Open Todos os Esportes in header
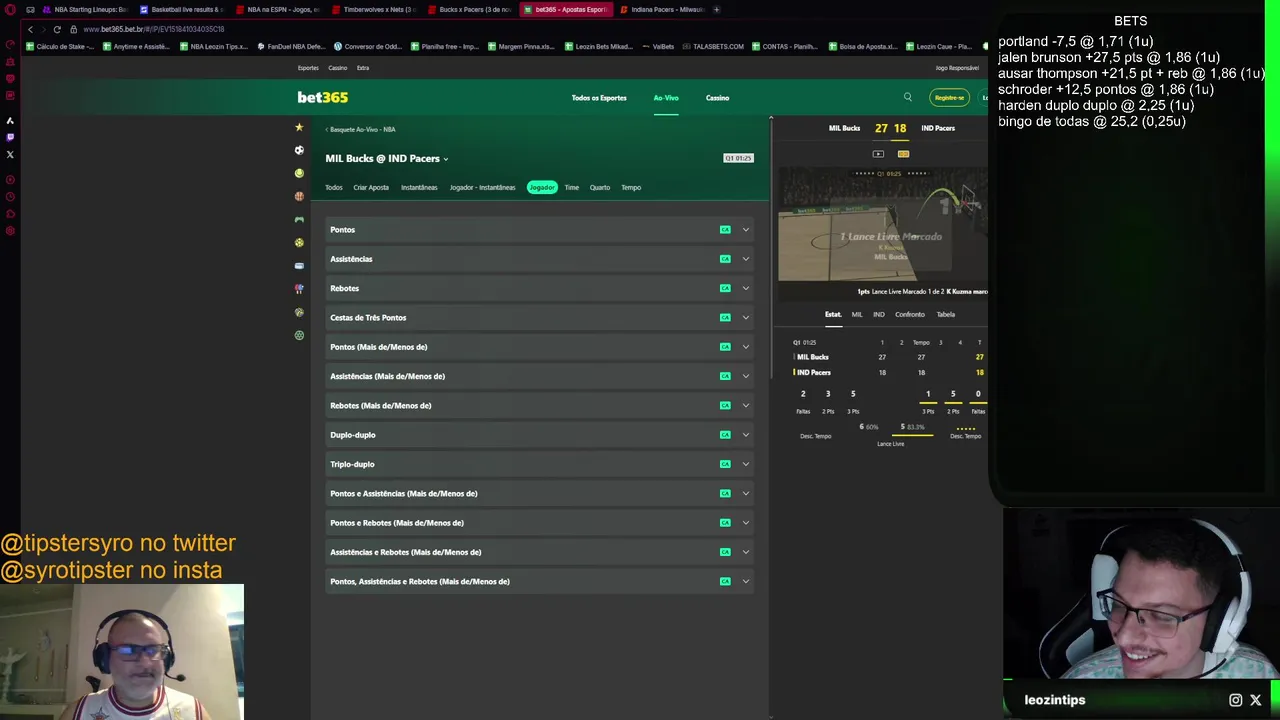The image size is (1280, 720). [x=599, y=98]
